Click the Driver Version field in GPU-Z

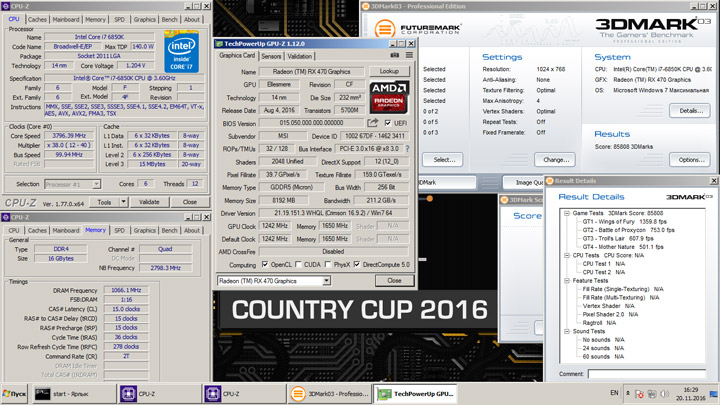(333, 213)
